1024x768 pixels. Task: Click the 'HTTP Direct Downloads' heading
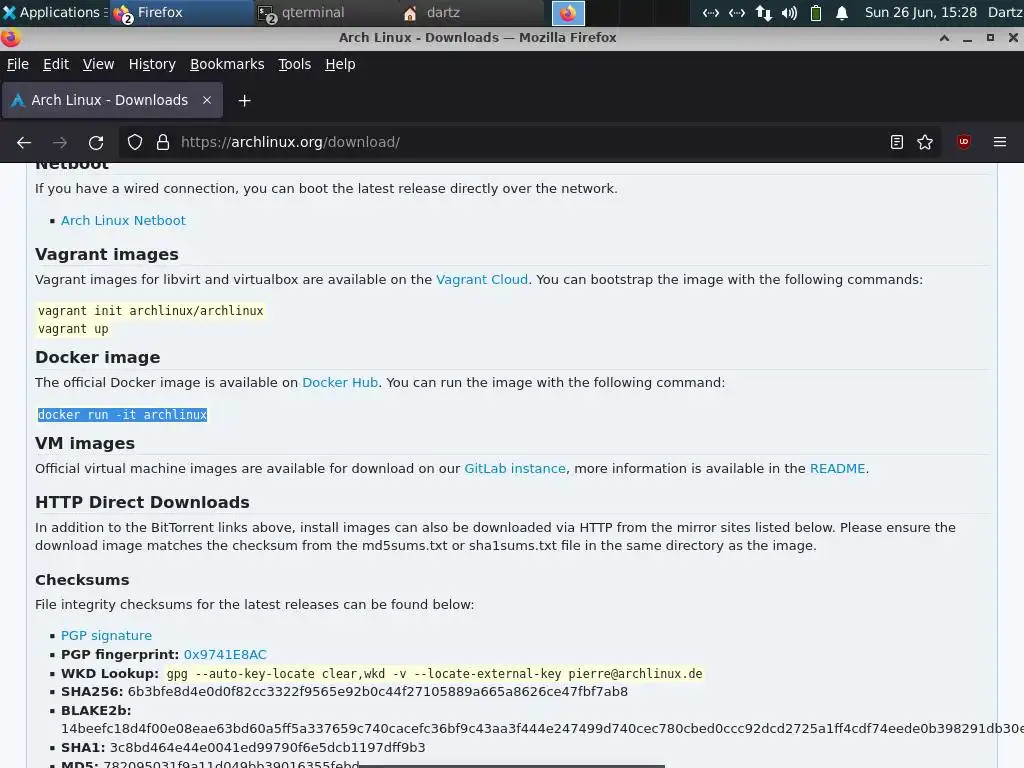142,502
